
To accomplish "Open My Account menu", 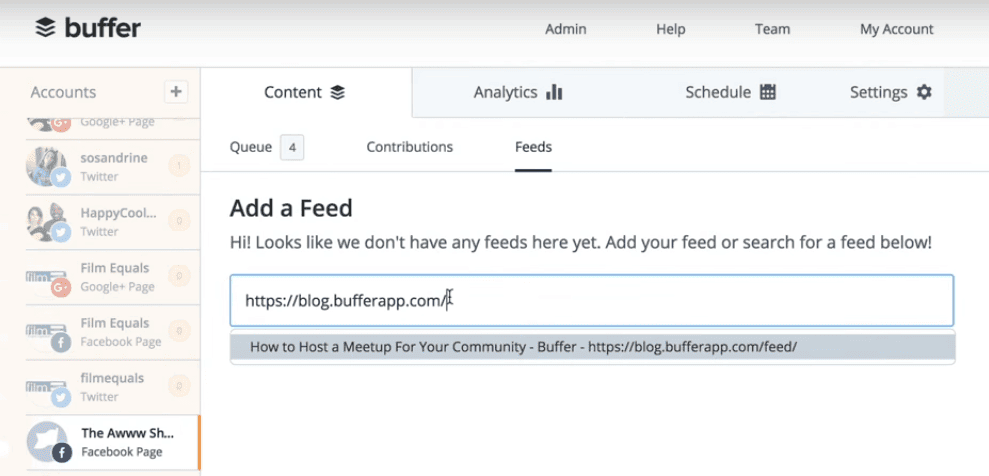I will [x=896, y=29].
